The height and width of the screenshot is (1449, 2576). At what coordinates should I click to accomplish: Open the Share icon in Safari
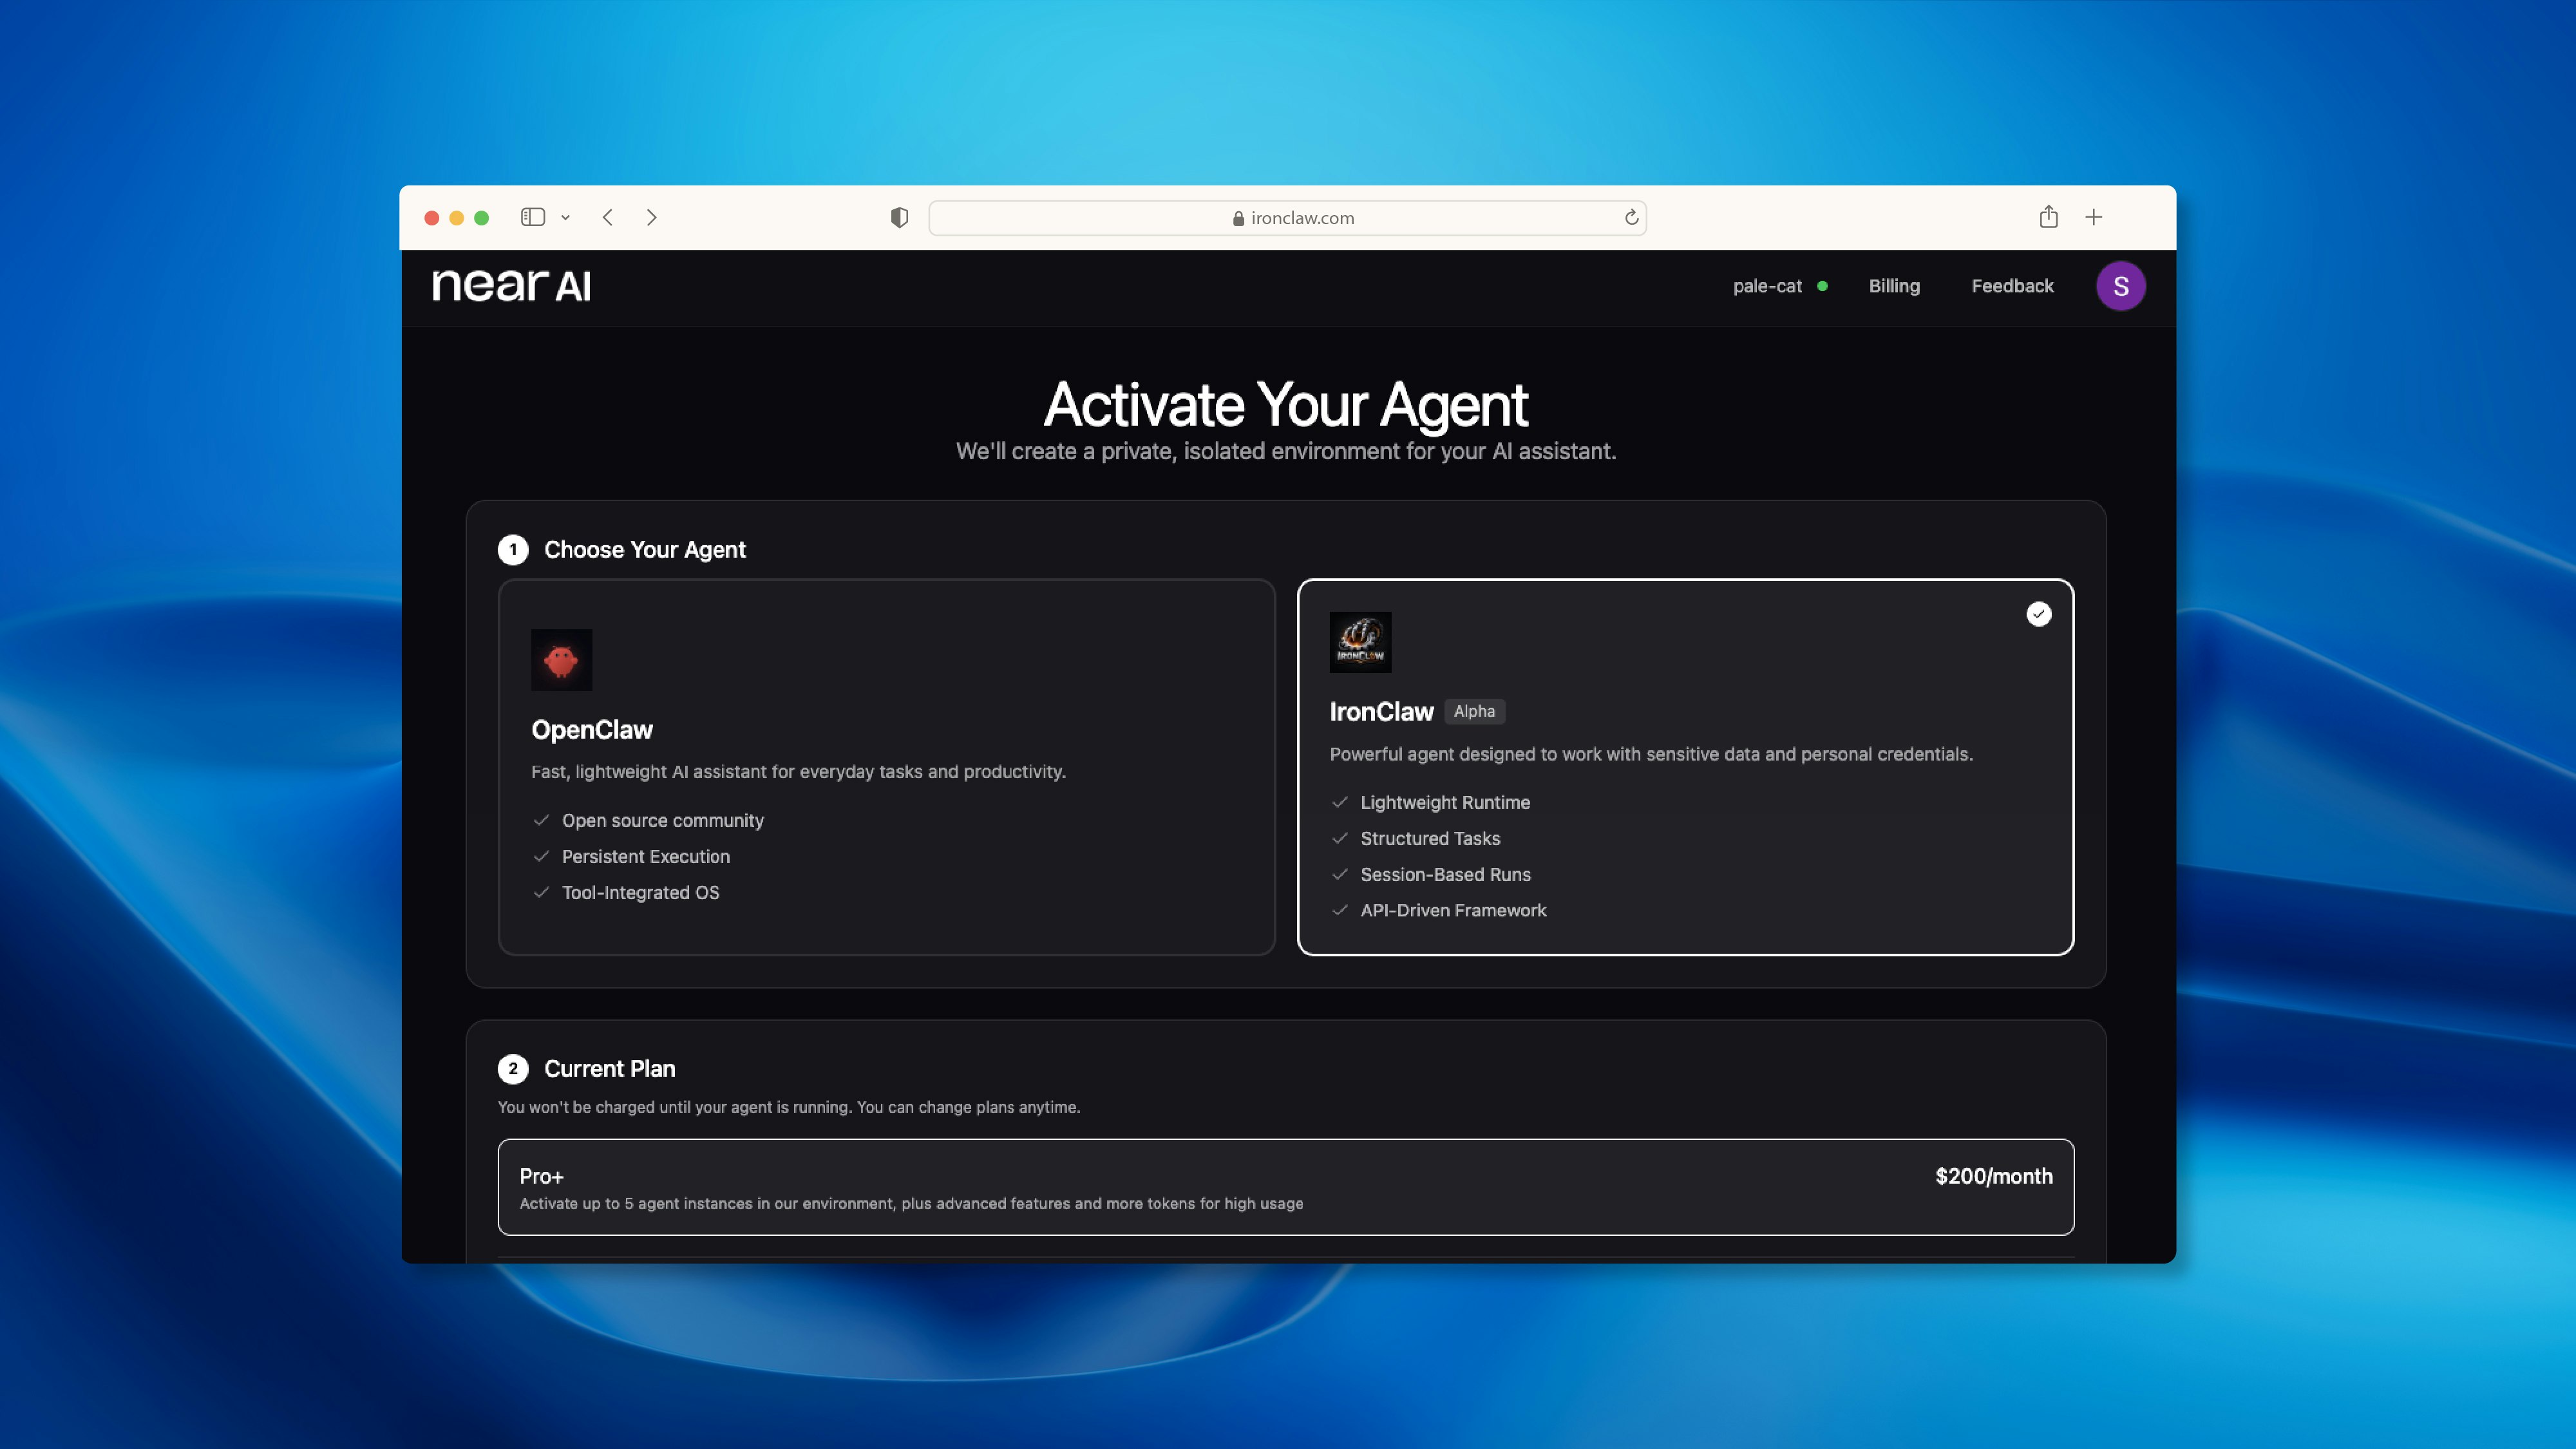(2048, 217)
